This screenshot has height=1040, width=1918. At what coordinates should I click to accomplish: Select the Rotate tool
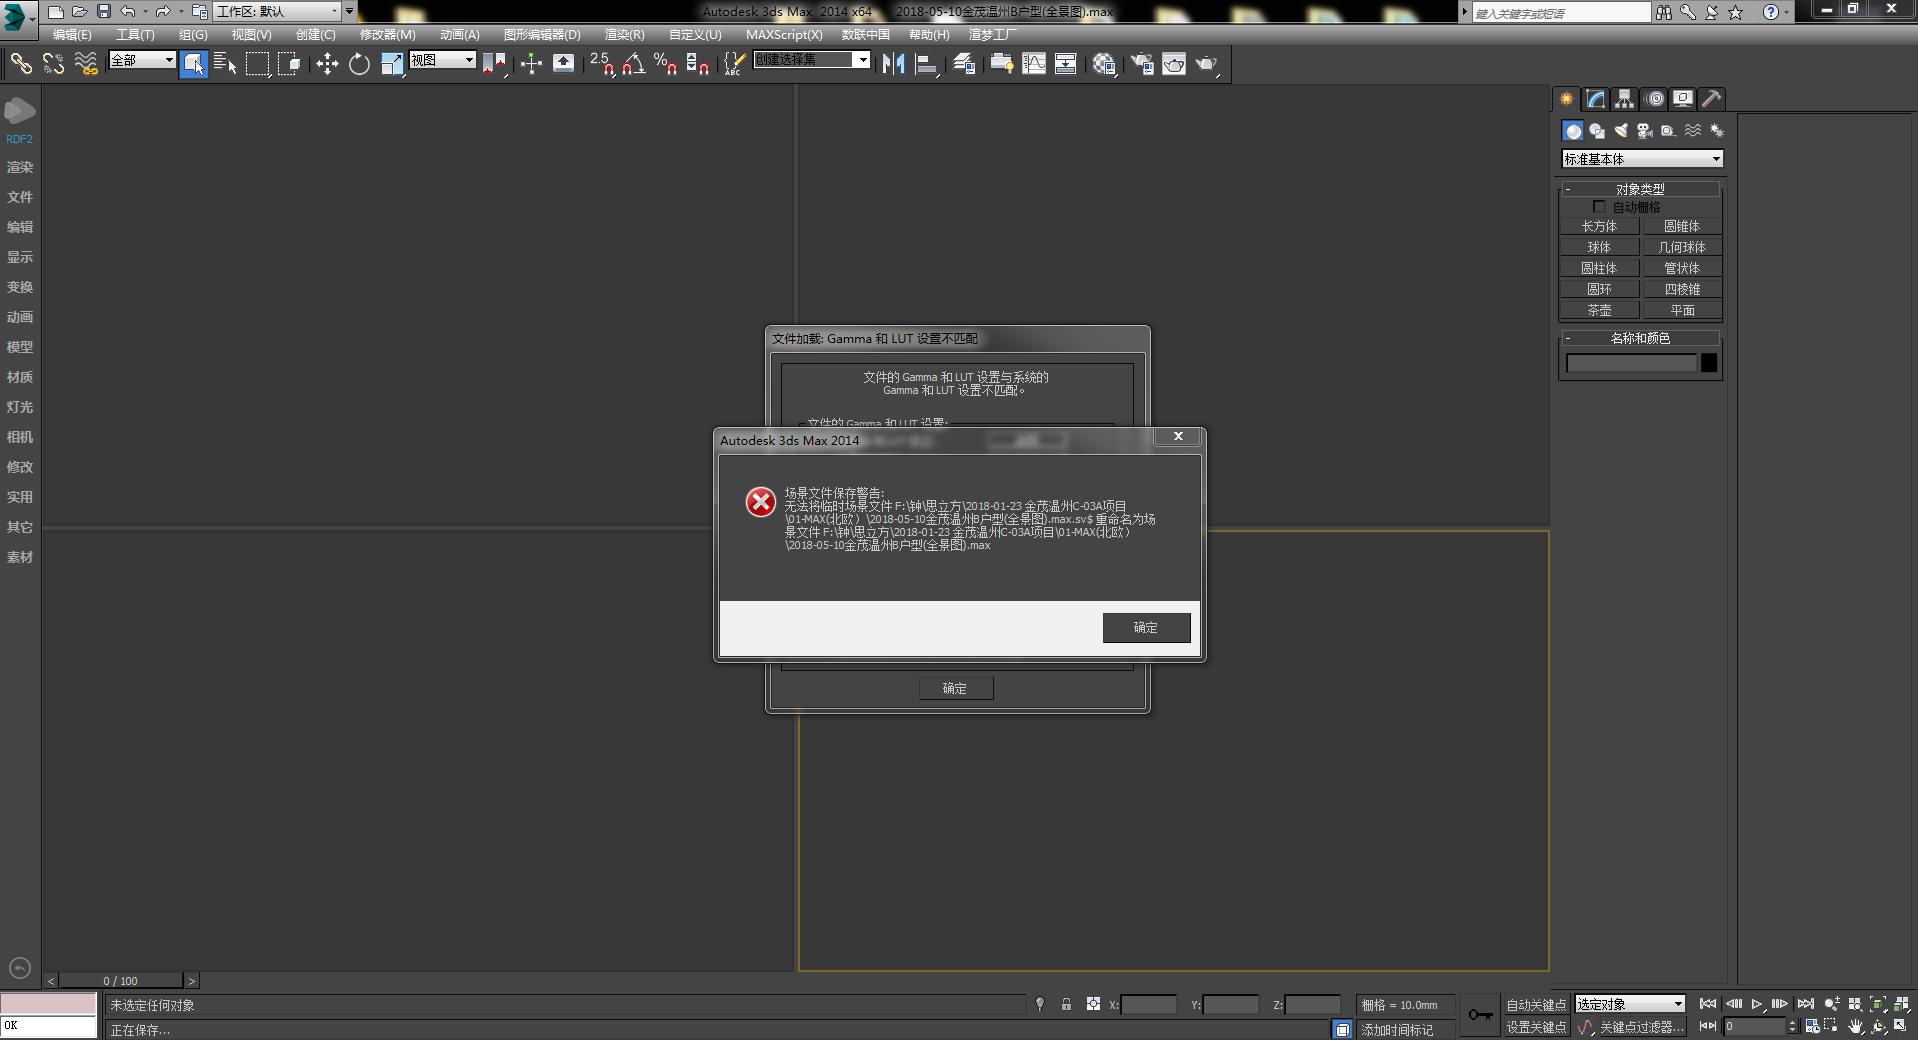pos(359,64)
